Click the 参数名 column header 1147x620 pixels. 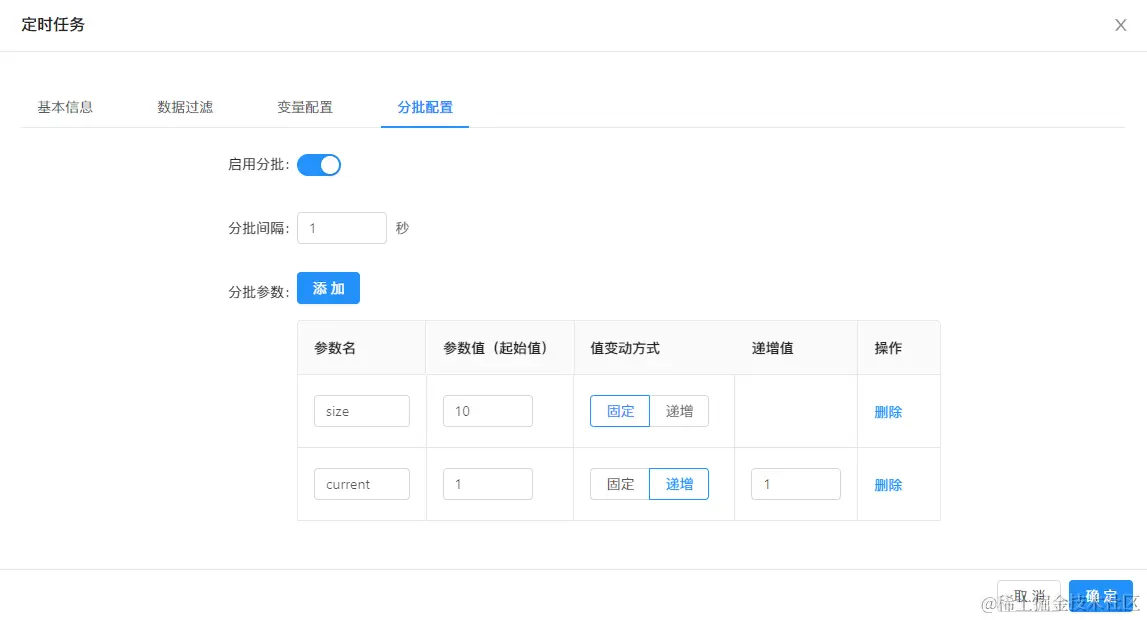pyautogui.click(x=335, y=348)
